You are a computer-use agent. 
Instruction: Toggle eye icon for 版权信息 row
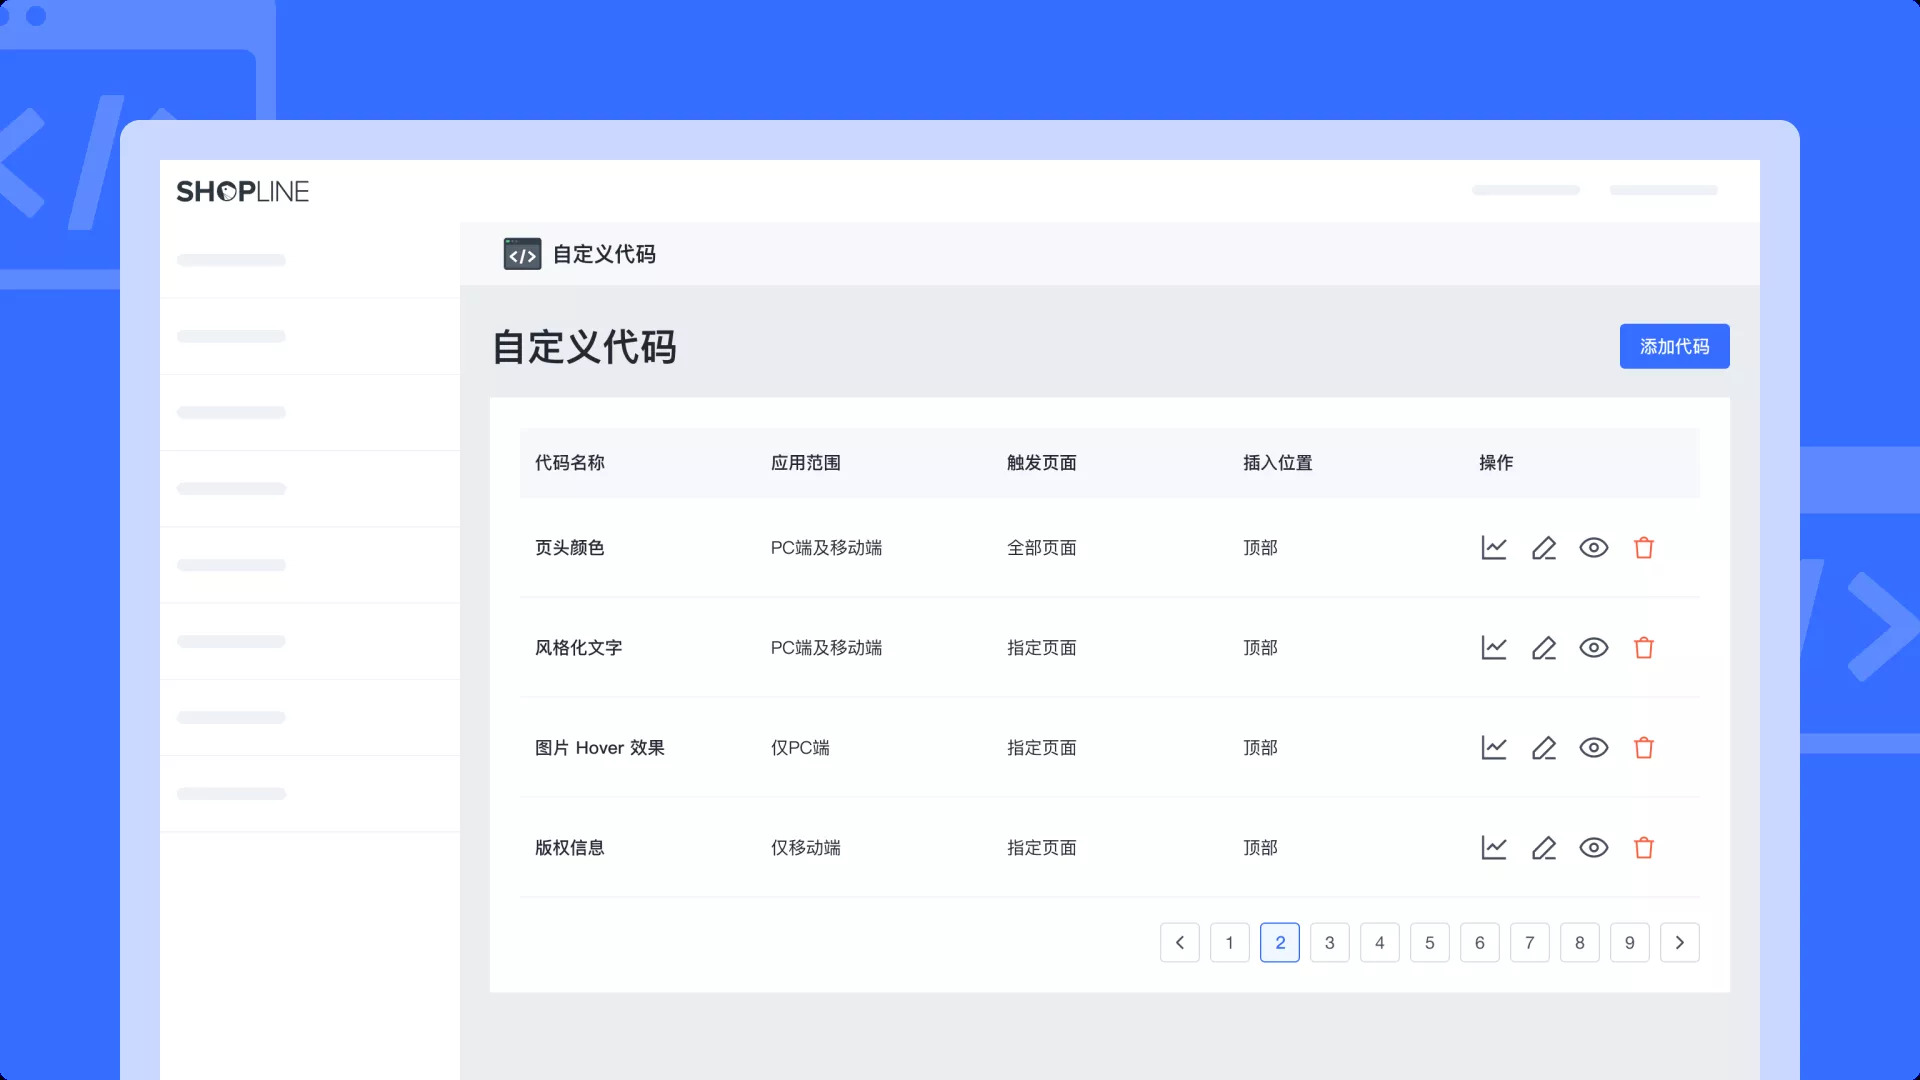1593,848
